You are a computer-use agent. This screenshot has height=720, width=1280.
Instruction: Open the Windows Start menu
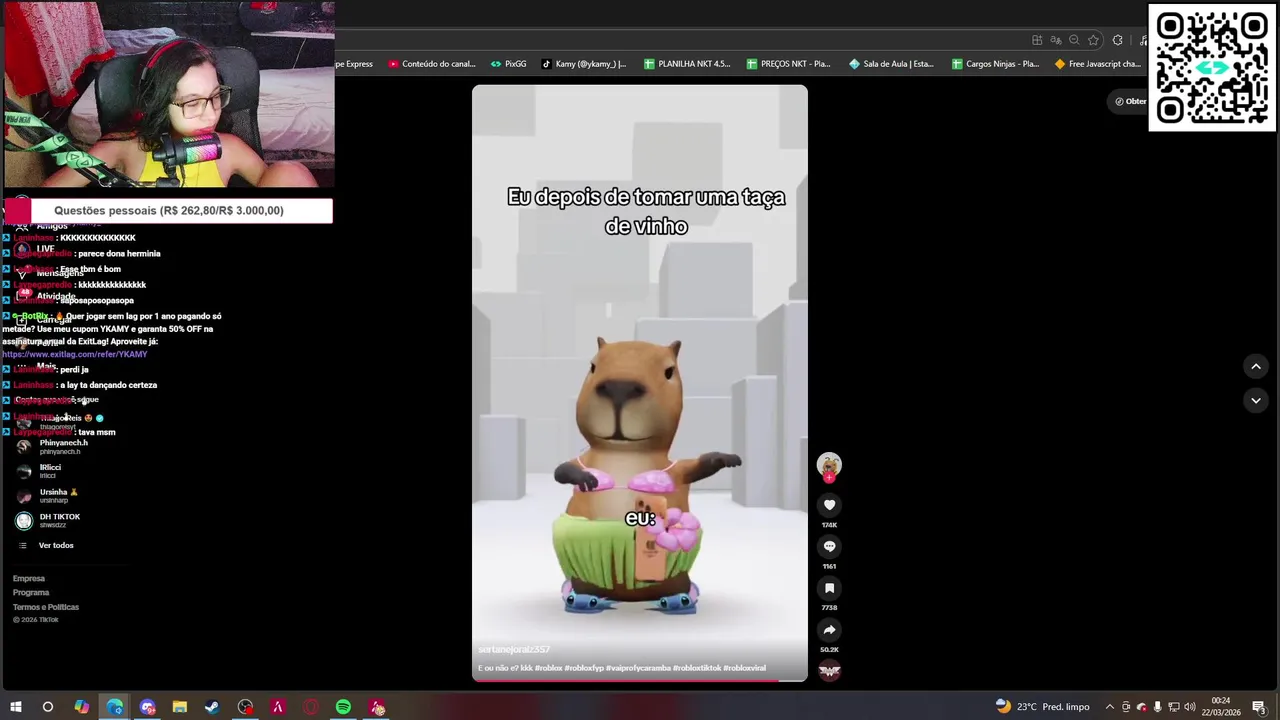pyautogui.click(x=16, y=707)
